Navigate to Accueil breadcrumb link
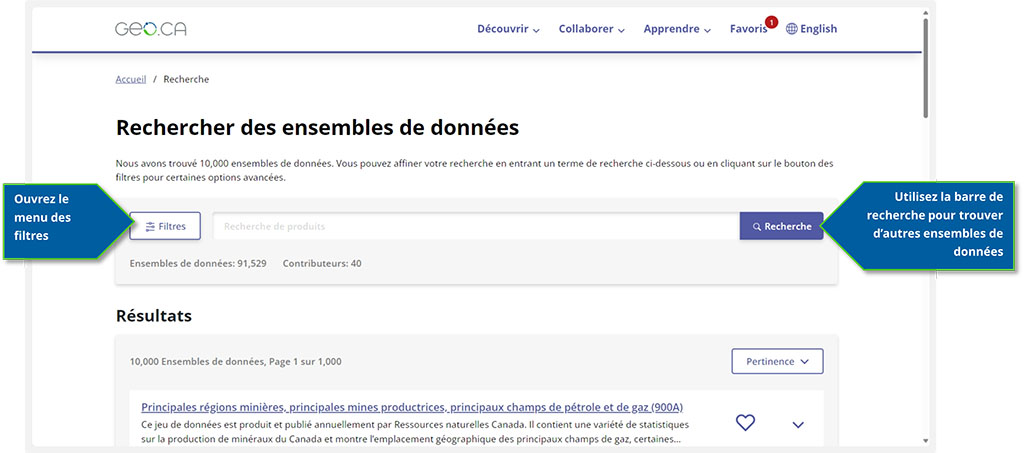The height and width of the screenshot is (453, 1024). pyautogui.click(x=131, y=79)
